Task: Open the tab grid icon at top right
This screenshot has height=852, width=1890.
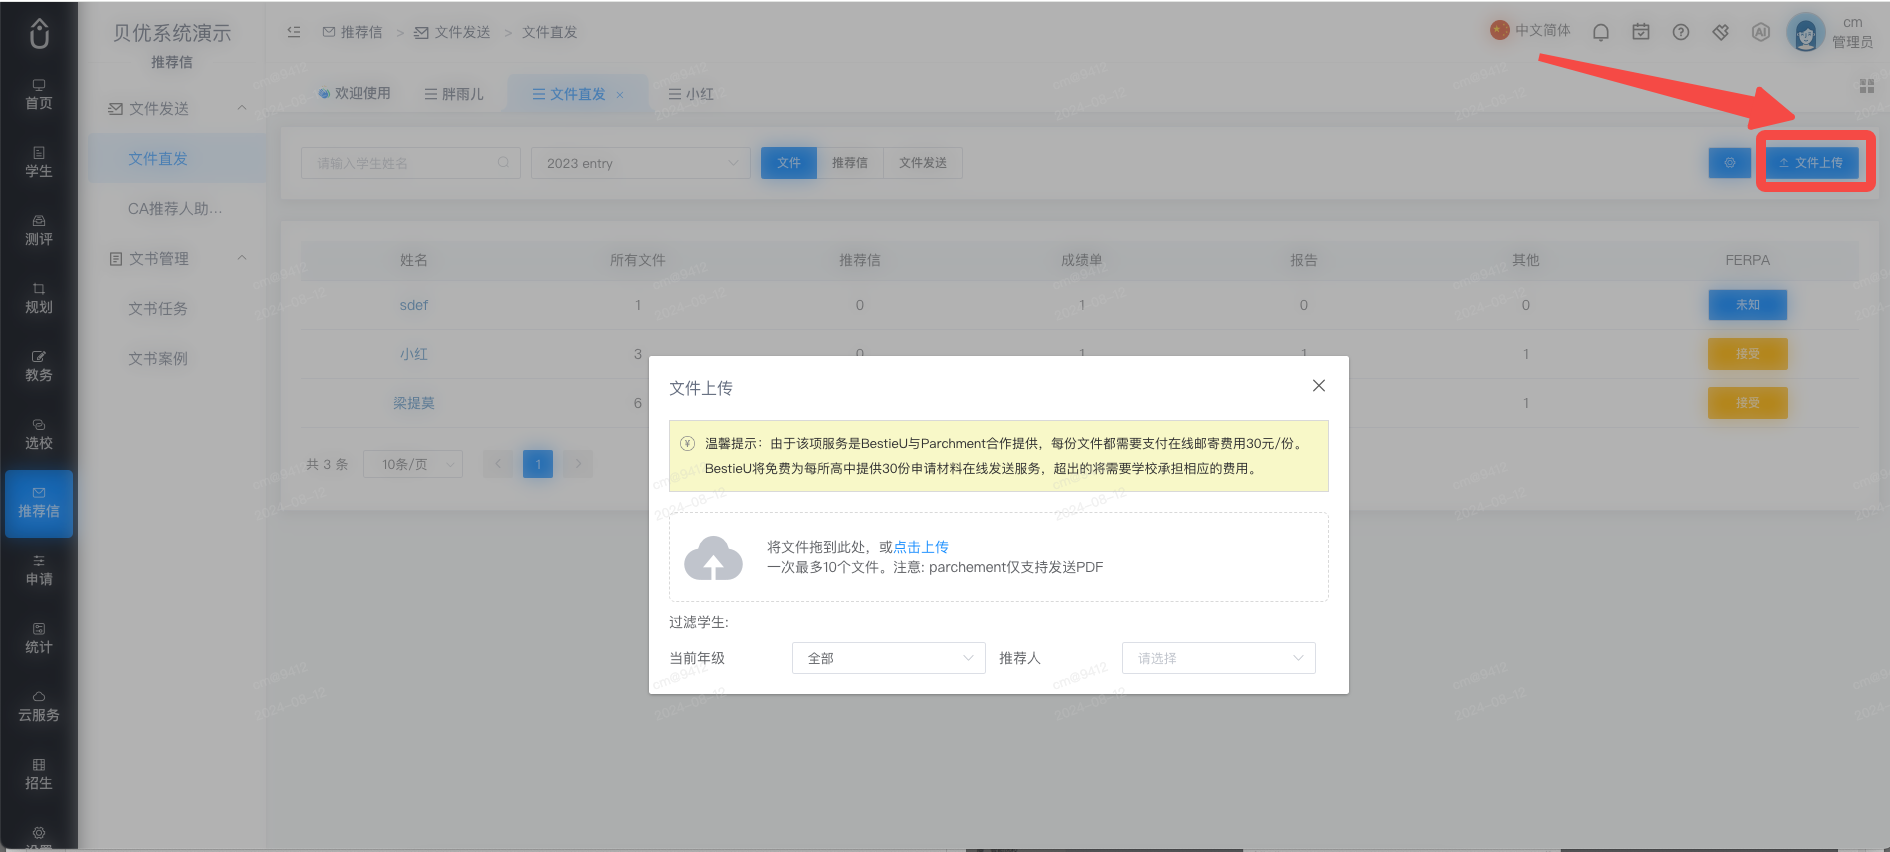Action: (x=1866, y=87)
